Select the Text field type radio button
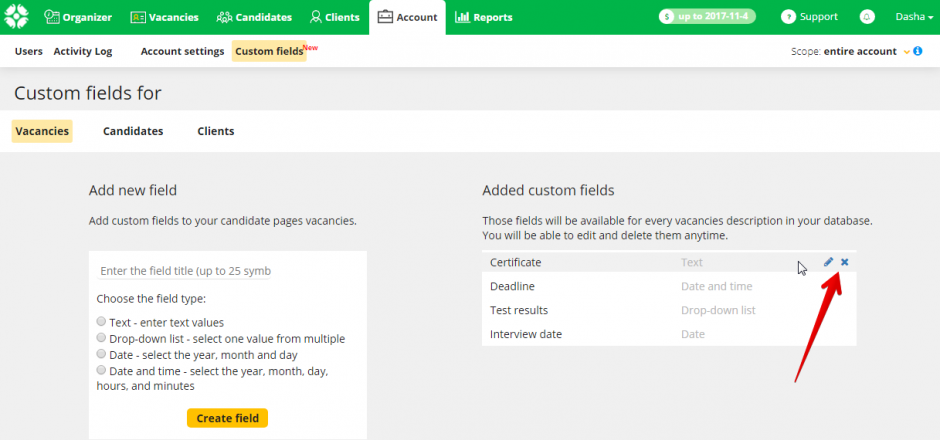 tap(101, 322)
